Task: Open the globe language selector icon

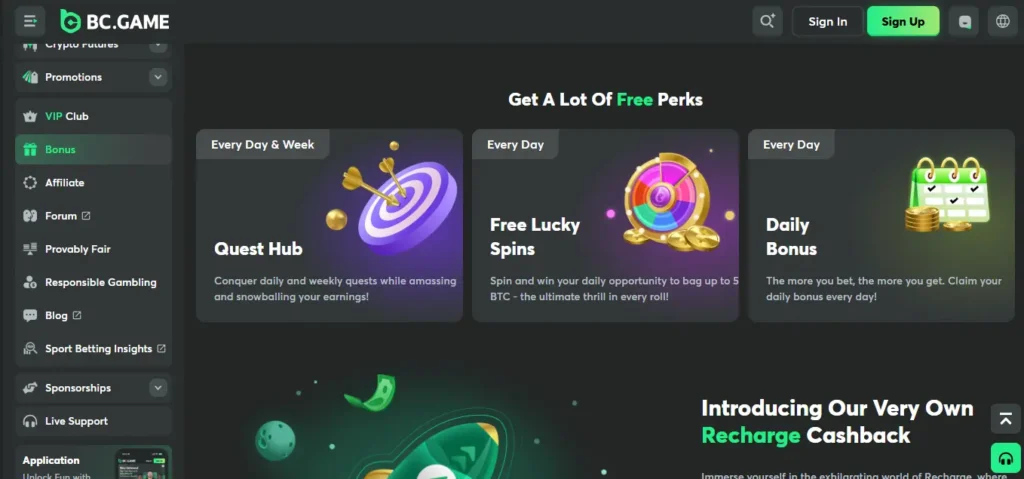Action: coord(1002,22)
